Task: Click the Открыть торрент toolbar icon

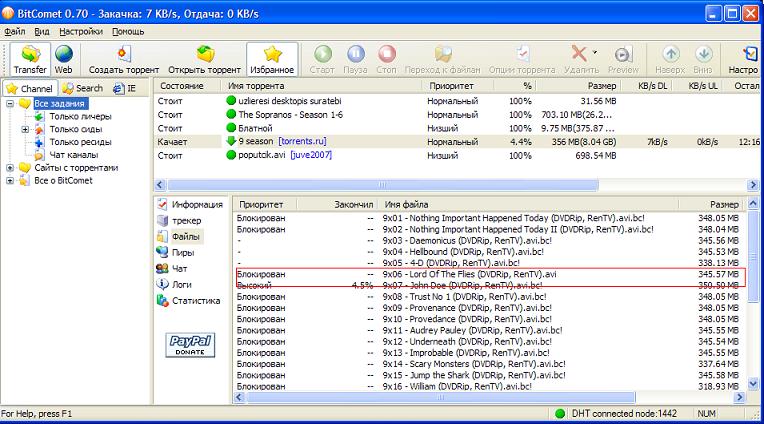Action: (204, 58)
